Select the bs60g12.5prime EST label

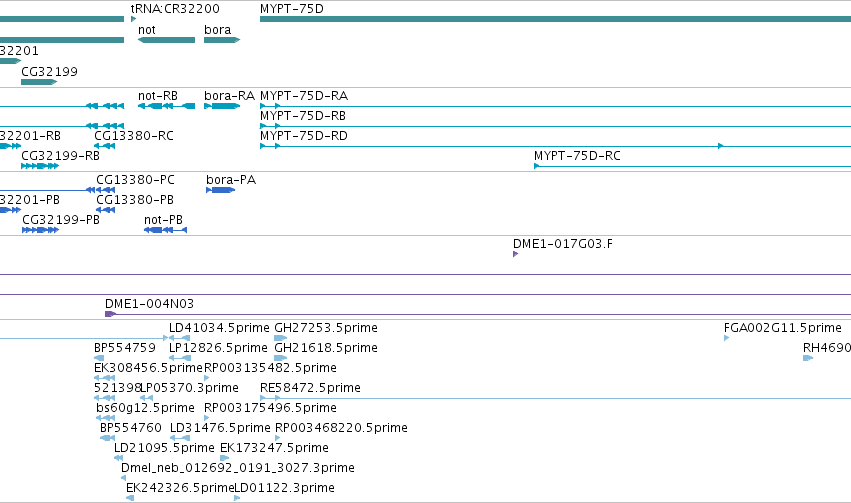click(145, 408)
